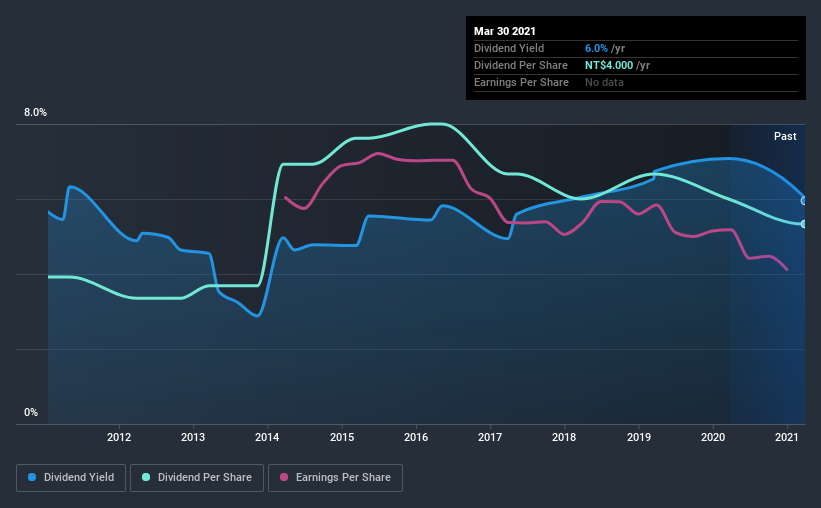Viewport: 821px width, 508px height.
Task: Click the teal Dividend Per Share legend dot
Action: pos(146,477)
